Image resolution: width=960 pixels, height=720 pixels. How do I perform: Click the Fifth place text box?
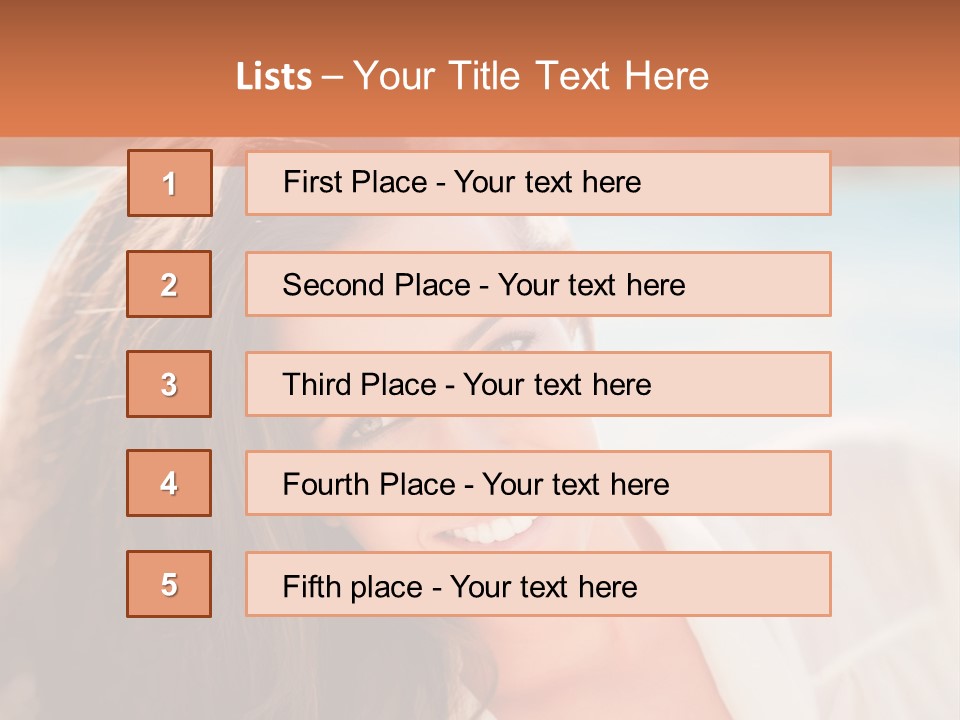point(538,584)
